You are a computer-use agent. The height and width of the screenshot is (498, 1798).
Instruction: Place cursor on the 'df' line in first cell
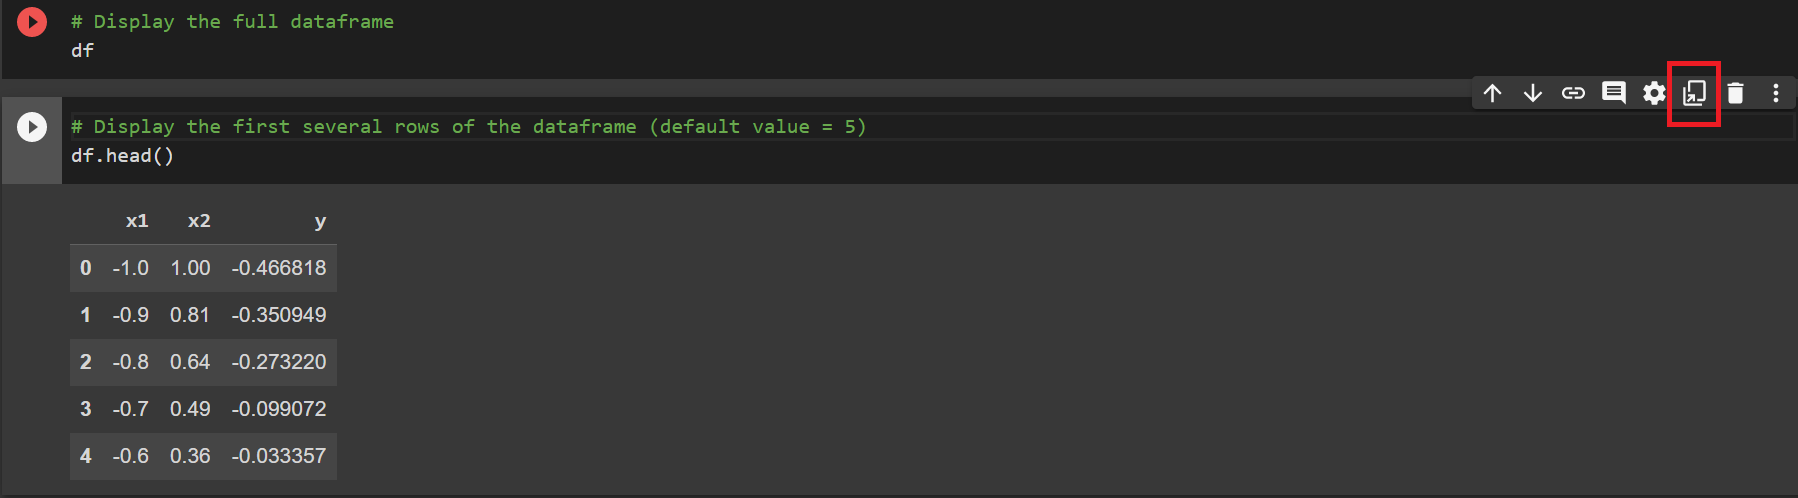tap(82, 50)
